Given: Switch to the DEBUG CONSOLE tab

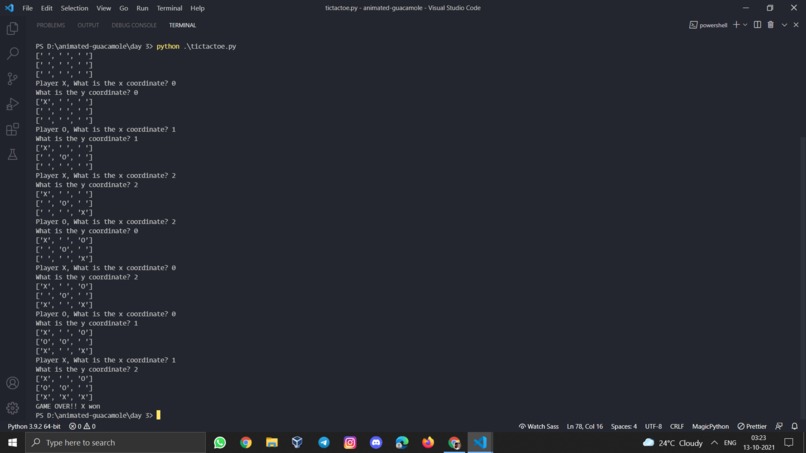Looking at the screenshot, I should (134, 25).
